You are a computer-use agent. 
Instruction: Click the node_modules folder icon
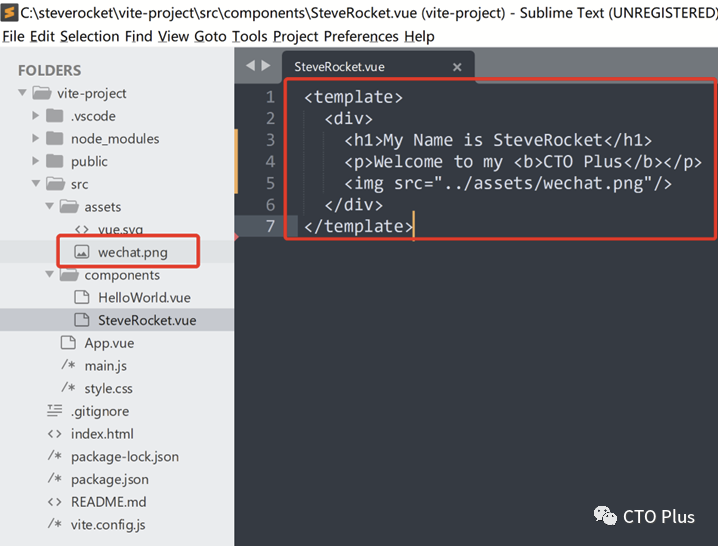click(x=55, y=139)
